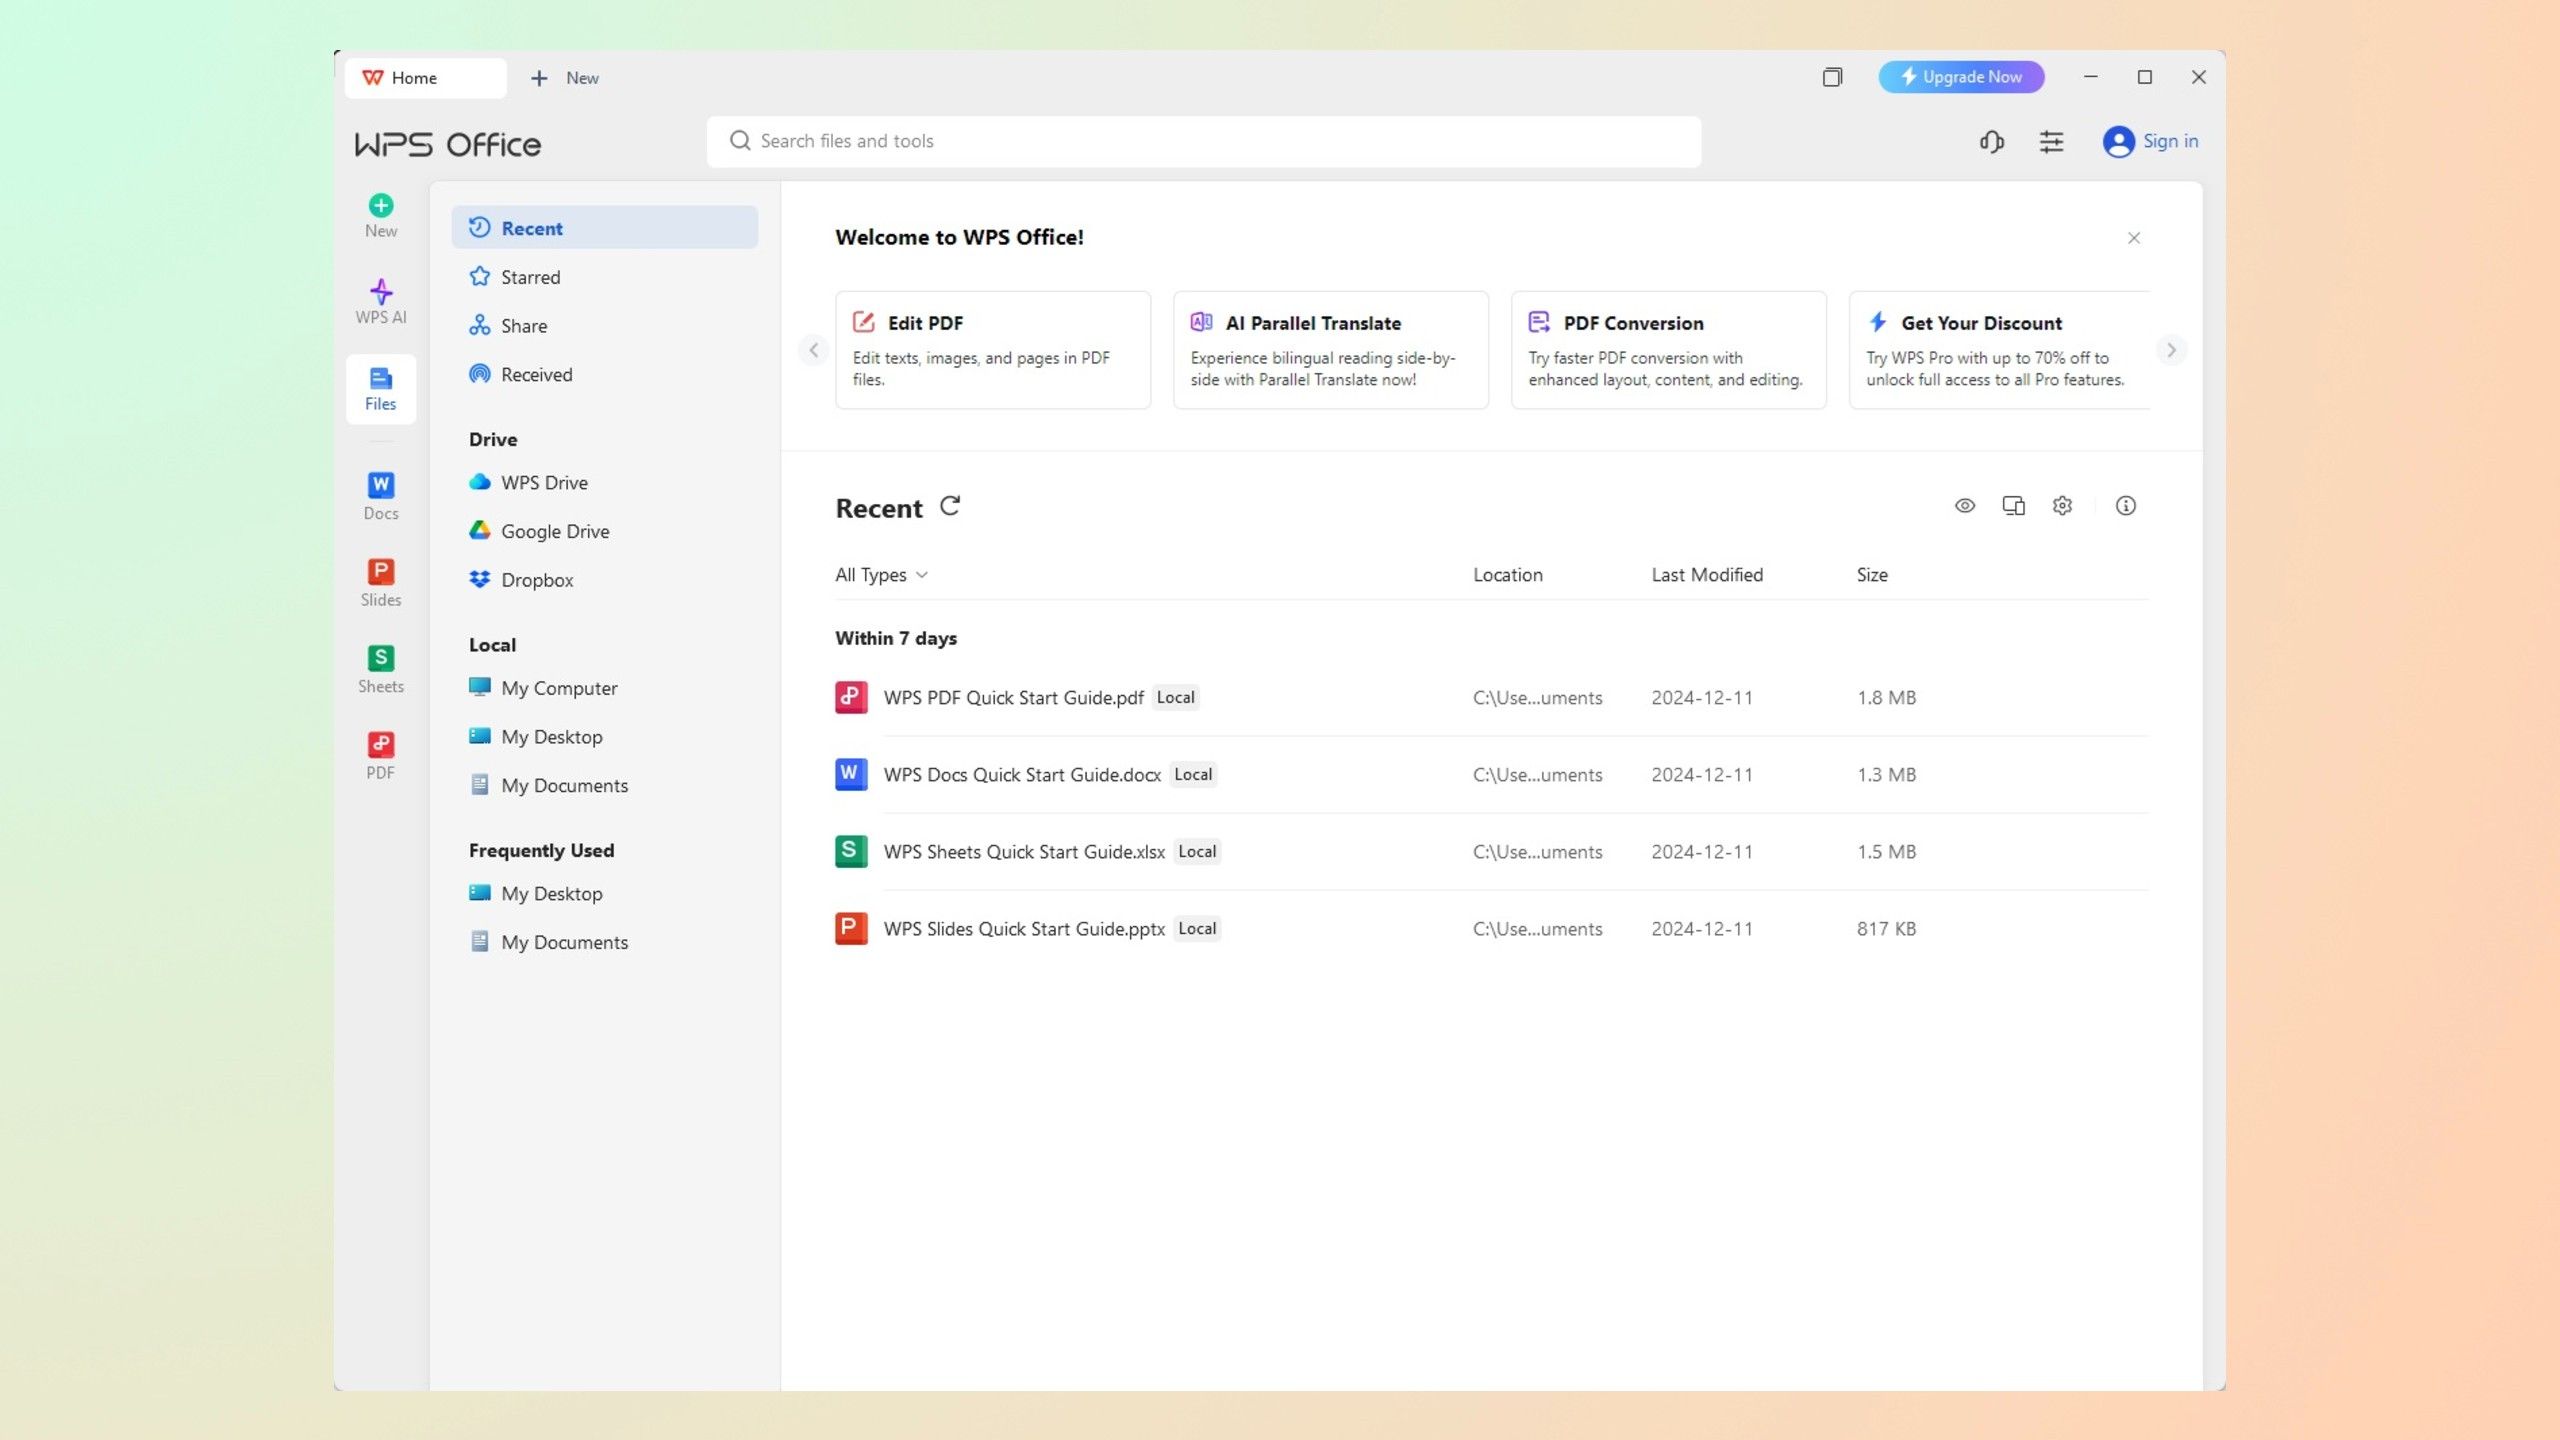Select Starred in the navigation panel
The width and height of the screenshot is (2560, 1440).
click(x=604, y=277)
